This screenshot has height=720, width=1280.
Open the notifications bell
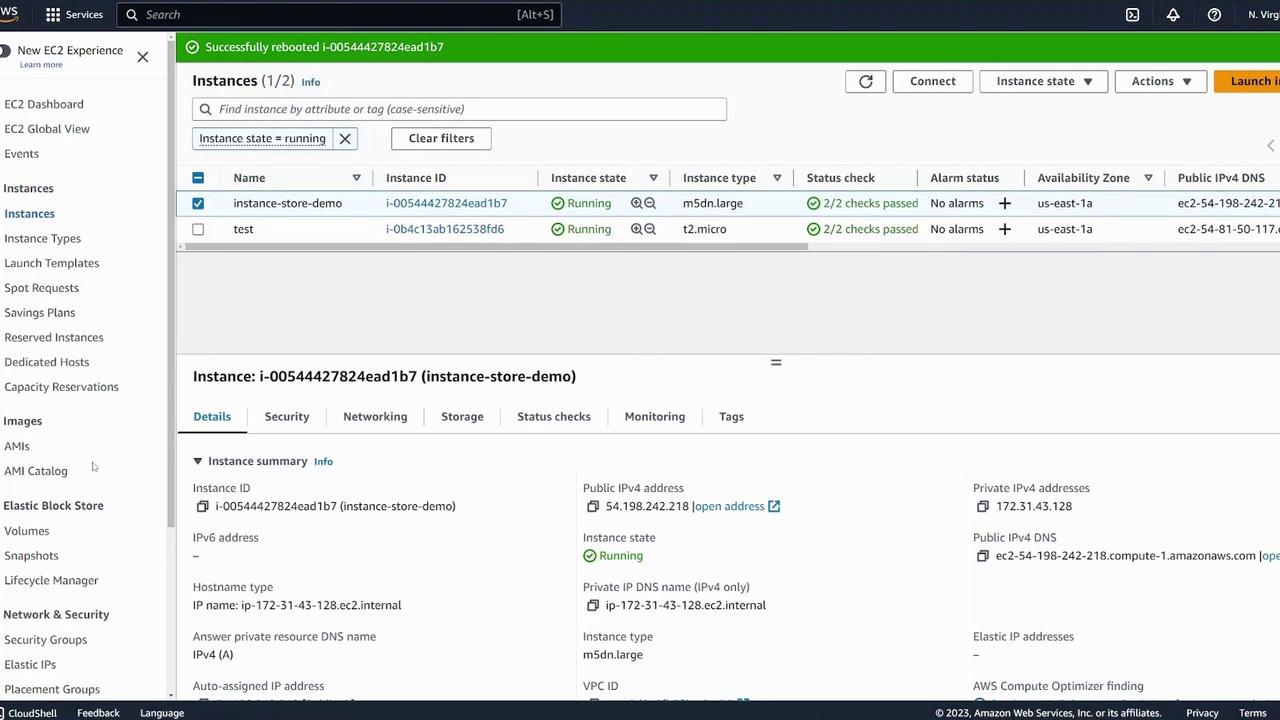[x=1173, y=15]
